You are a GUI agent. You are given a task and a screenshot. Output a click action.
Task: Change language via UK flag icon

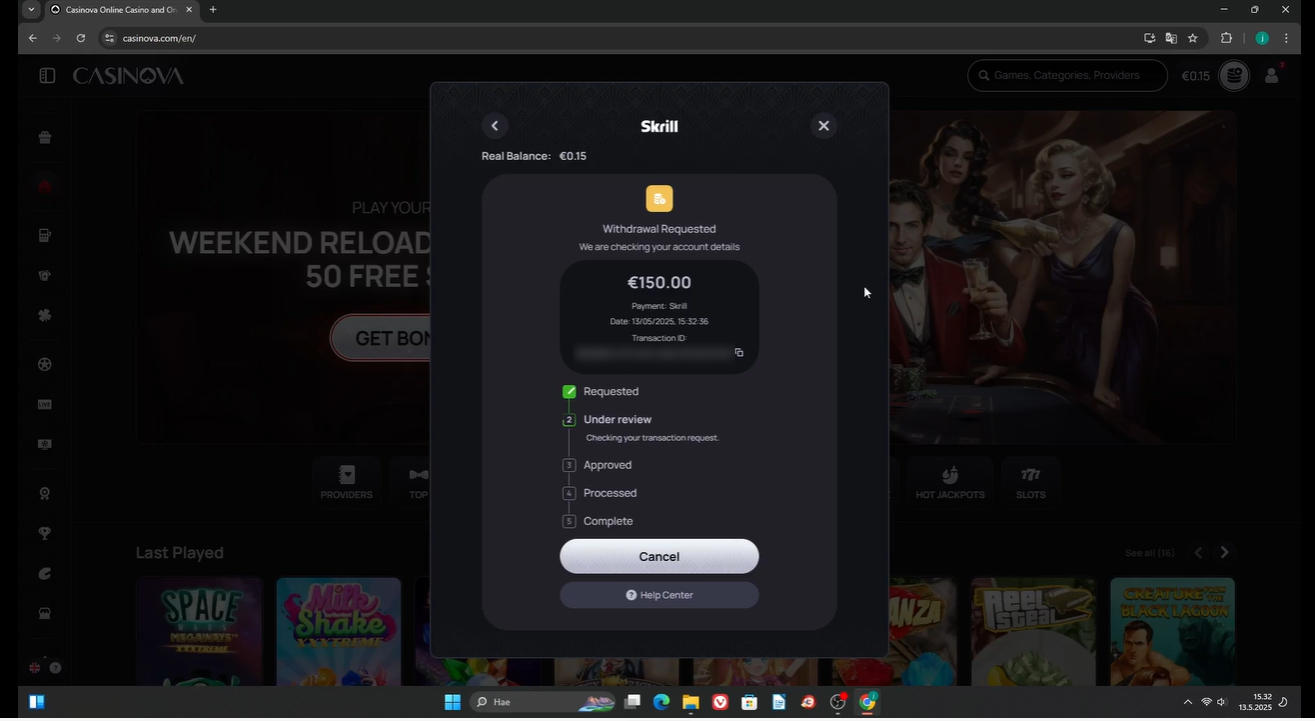point(35,668)
